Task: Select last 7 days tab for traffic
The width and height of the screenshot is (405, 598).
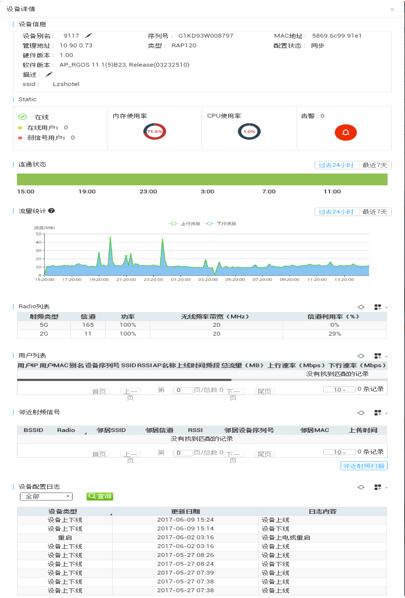Action: tap(374, 212)
